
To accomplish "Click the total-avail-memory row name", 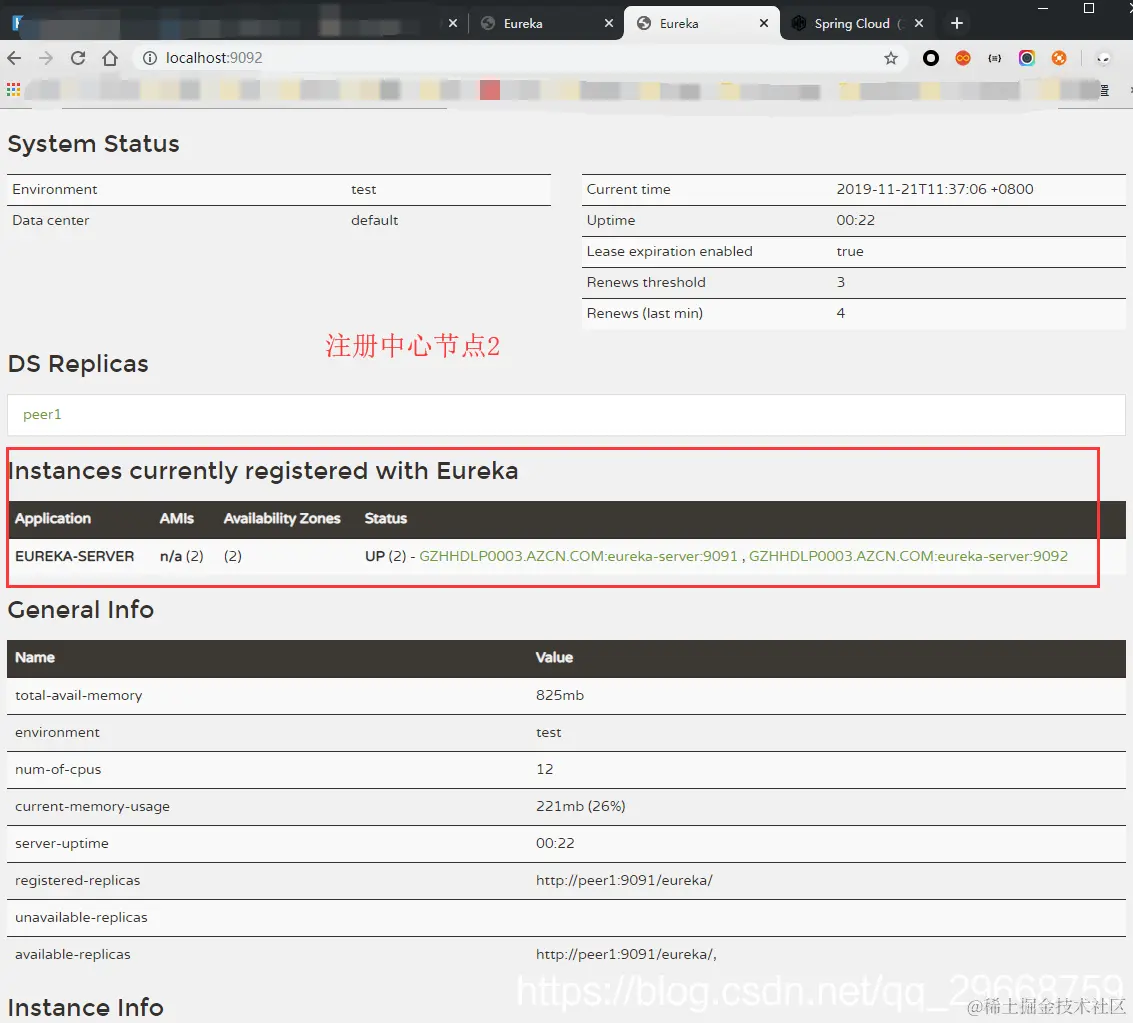I will 79,696.
